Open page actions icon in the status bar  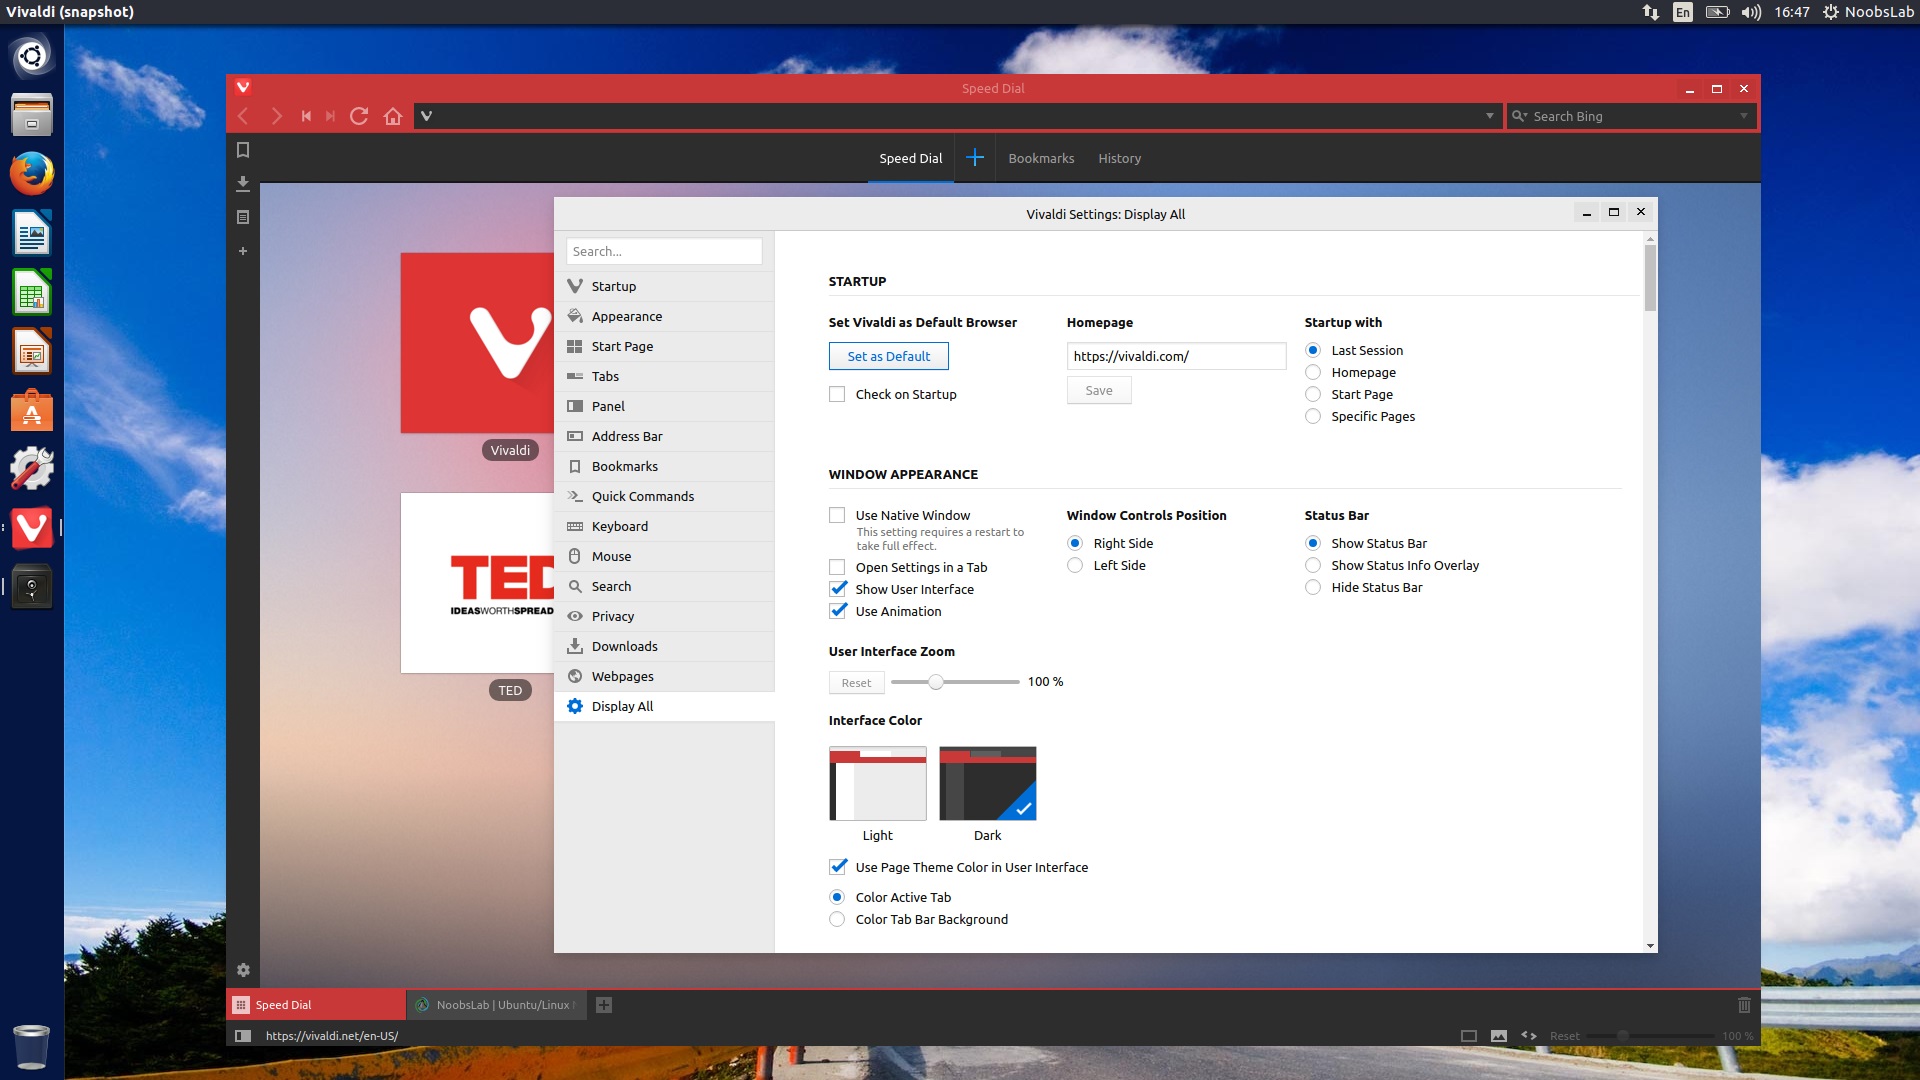pyautogui.click(x=1529, y=1036)
